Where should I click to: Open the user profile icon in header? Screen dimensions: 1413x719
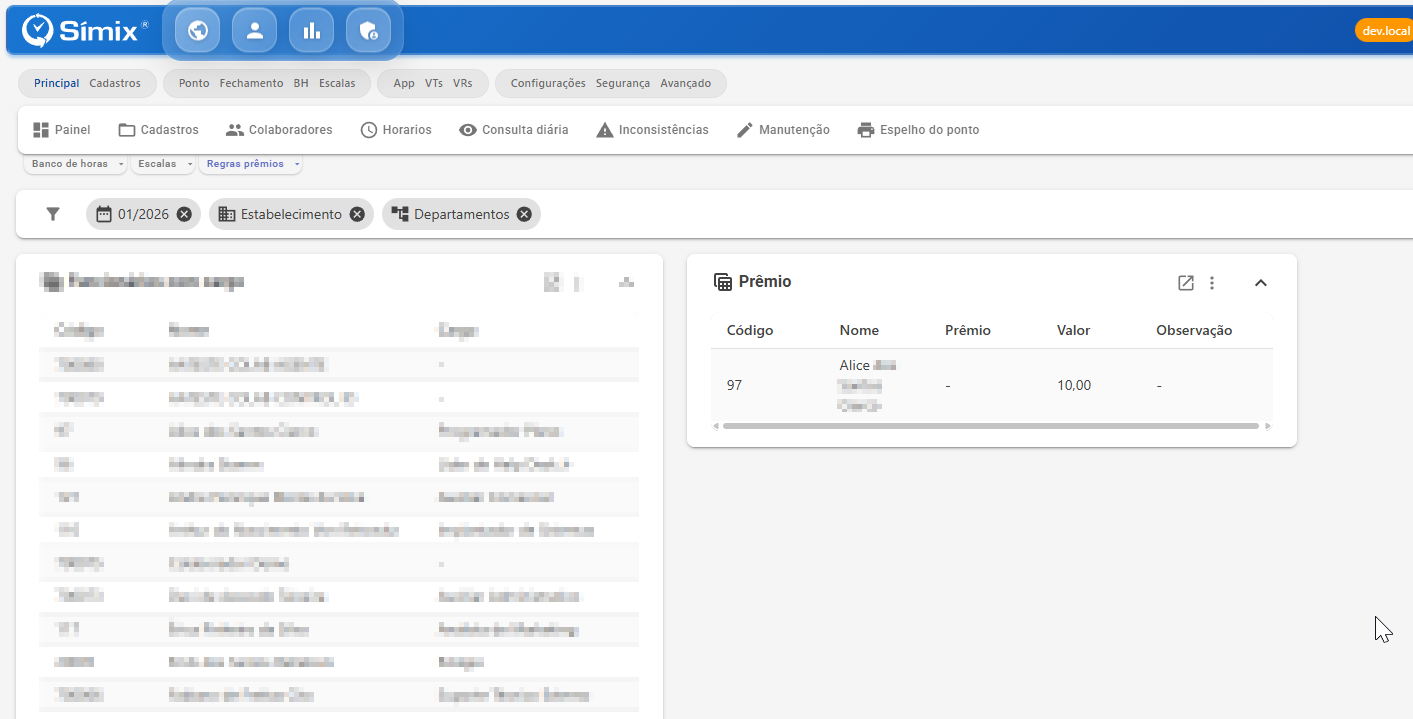tap(254, 31)
